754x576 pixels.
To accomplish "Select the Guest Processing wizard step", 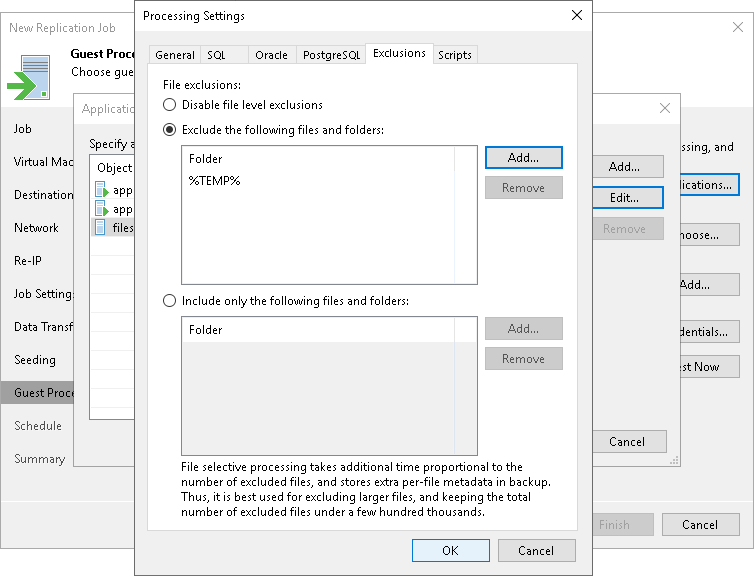I will coord(38,393).
